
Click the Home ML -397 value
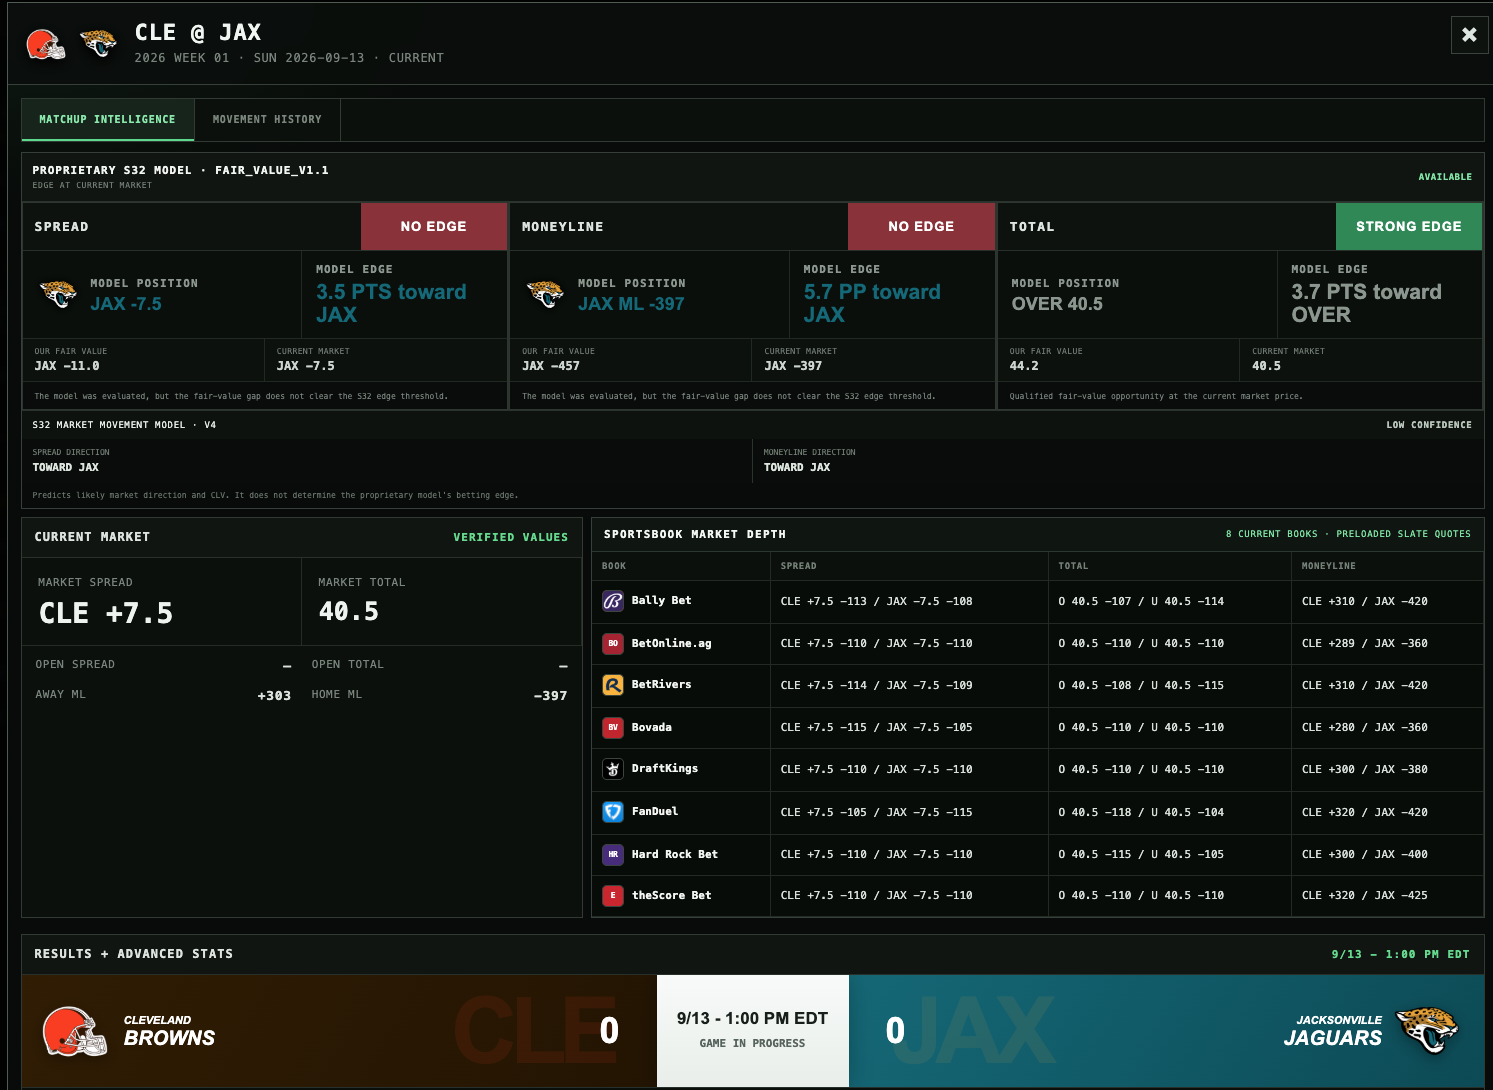(550, 696)
